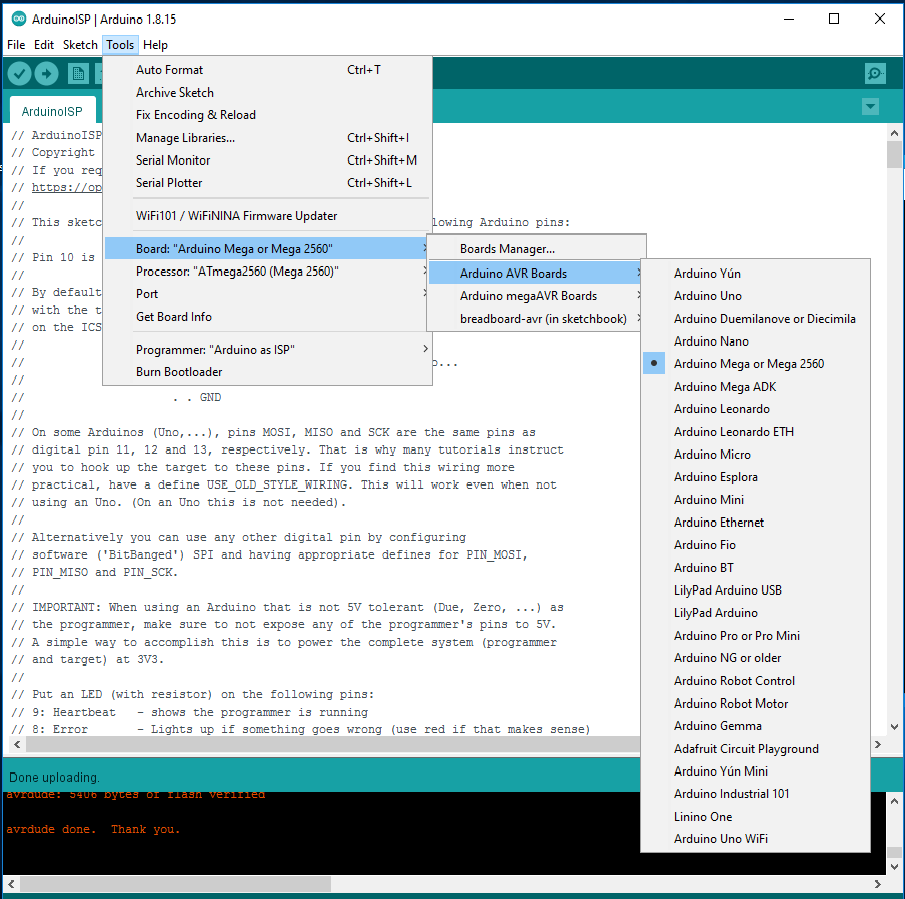Select the Arduino Mega ADK board
Image resolution: width=905 pixels, height=899 pixels.
coord(756,387)
